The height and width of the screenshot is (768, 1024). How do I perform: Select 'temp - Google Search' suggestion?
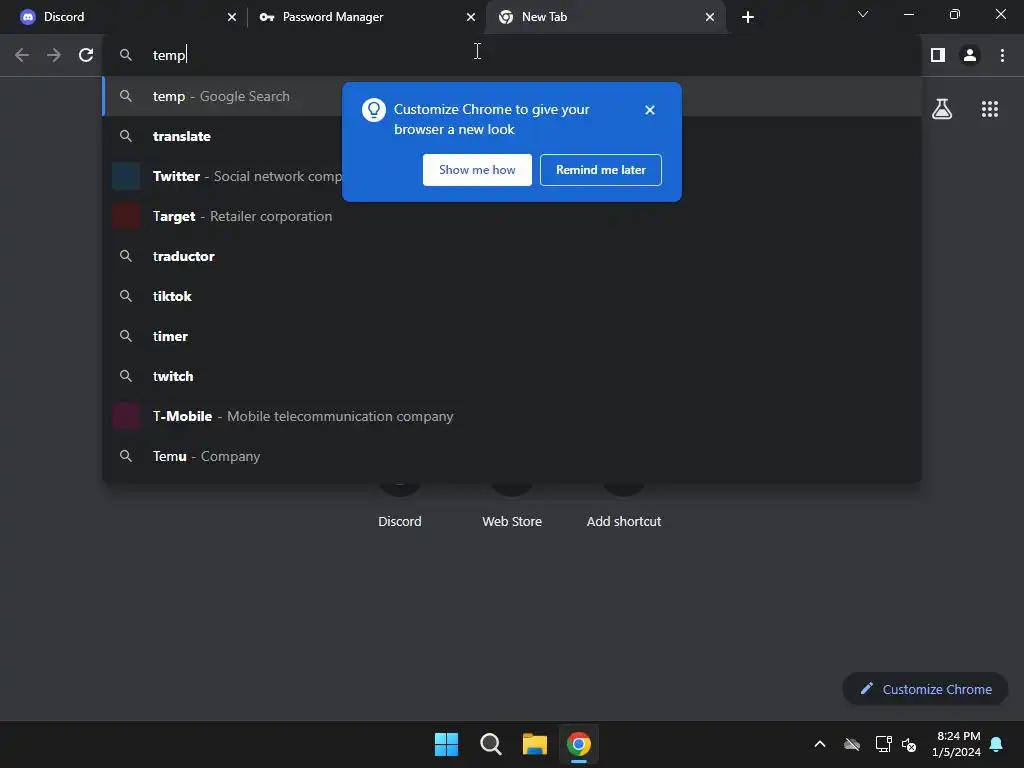tap(512, 96)
